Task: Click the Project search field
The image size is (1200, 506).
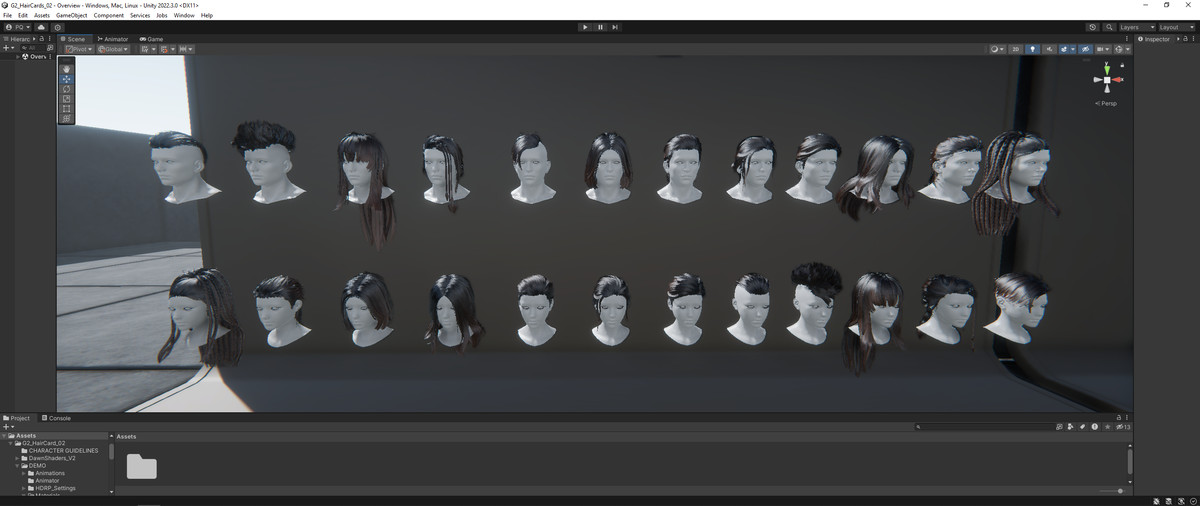Action: pos(984,427)
